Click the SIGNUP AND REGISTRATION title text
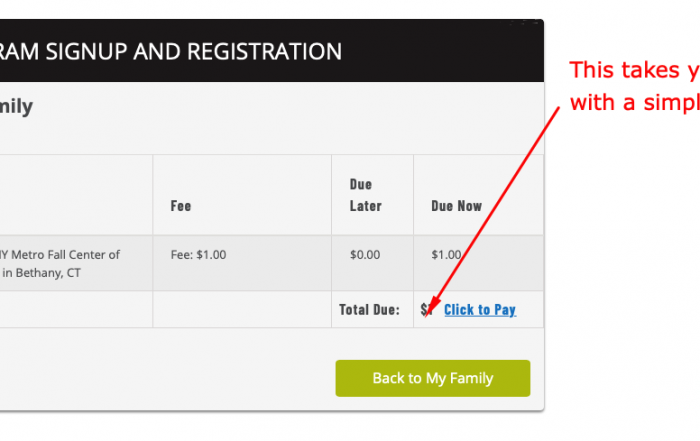700x441 pixels. click(194, 51)
